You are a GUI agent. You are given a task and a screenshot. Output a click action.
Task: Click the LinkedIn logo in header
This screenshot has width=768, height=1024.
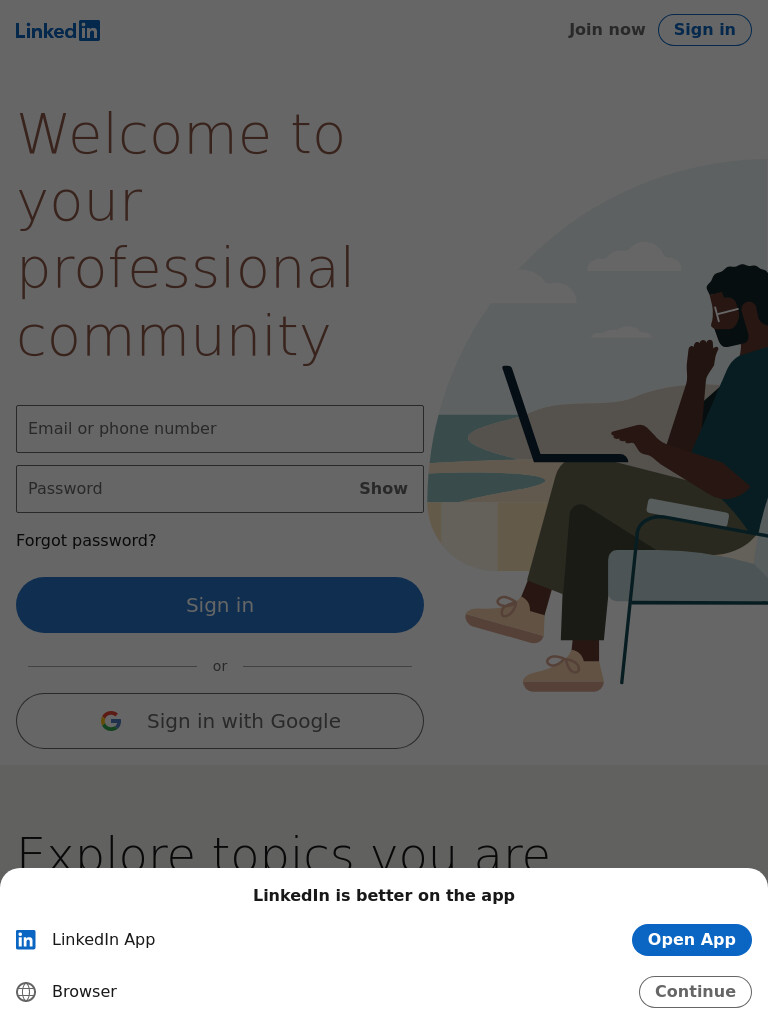point(57,31)
